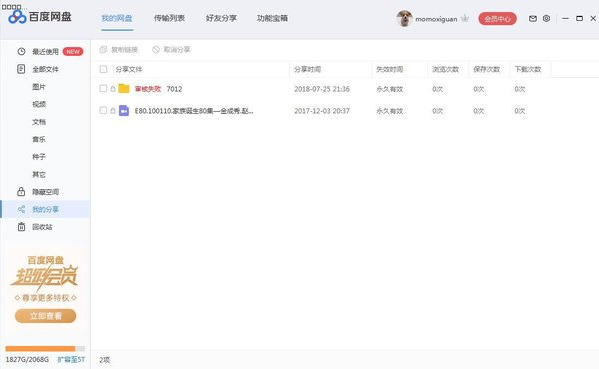Click the 回收站 trash bin icon
599x369 pixels.
(x=21, y=227)
